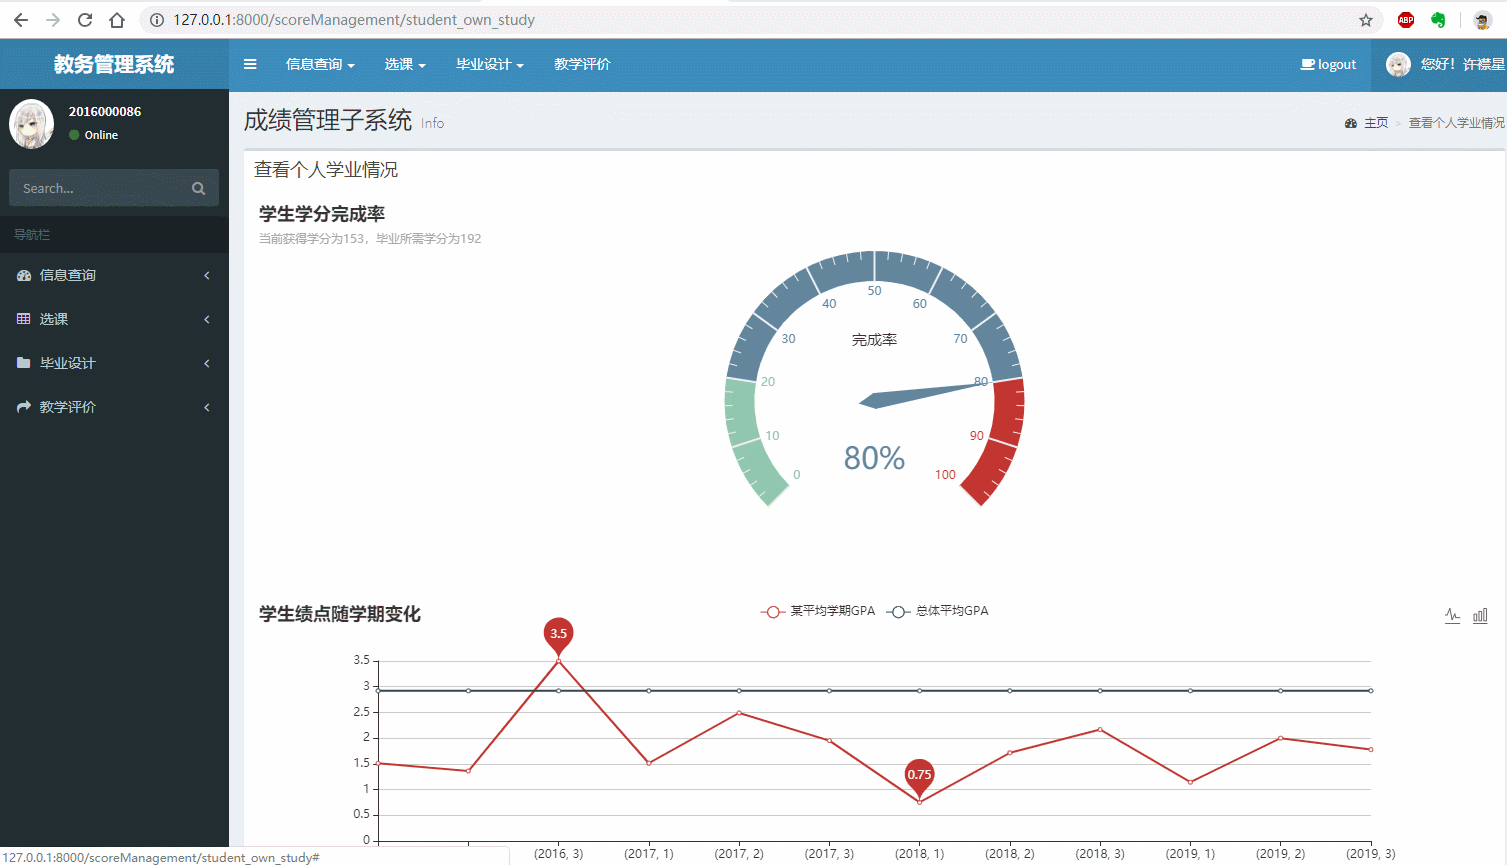This screenshot has width=1507, height=865.
Task: Open ABP ad blocker extension
Action: pyautogui.click(x=1406, y=20)
